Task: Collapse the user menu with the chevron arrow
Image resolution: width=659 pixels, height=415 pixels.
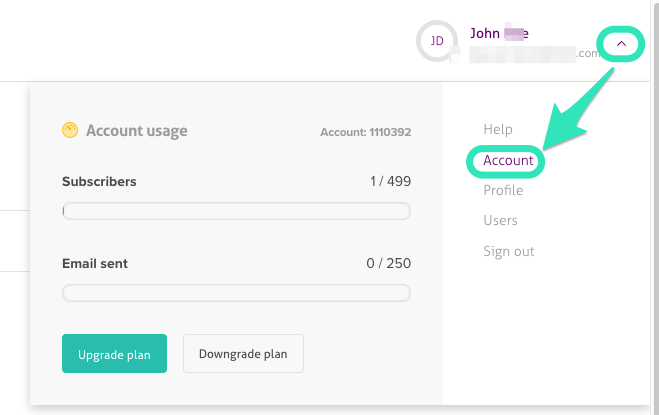Action: click(x=621, y=44)
